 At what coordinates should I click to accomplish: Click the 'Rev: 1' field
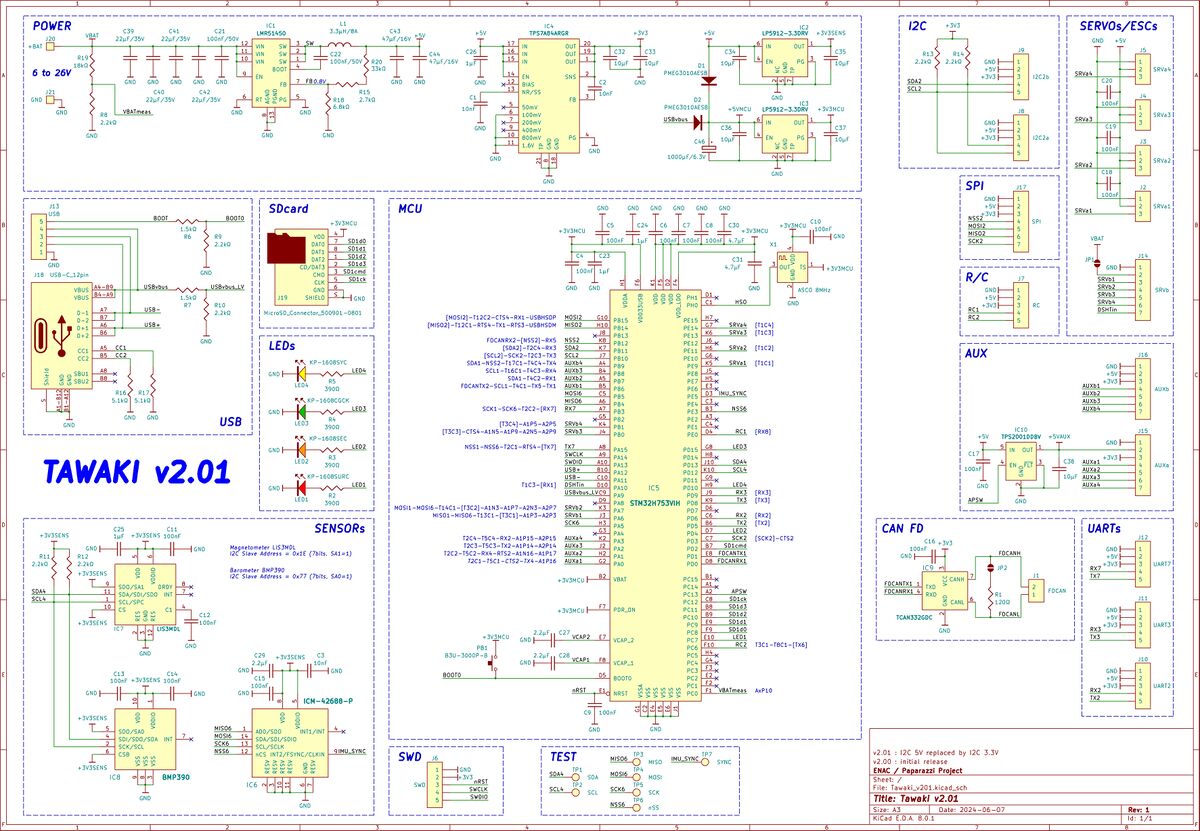(x=1138, y=810)
